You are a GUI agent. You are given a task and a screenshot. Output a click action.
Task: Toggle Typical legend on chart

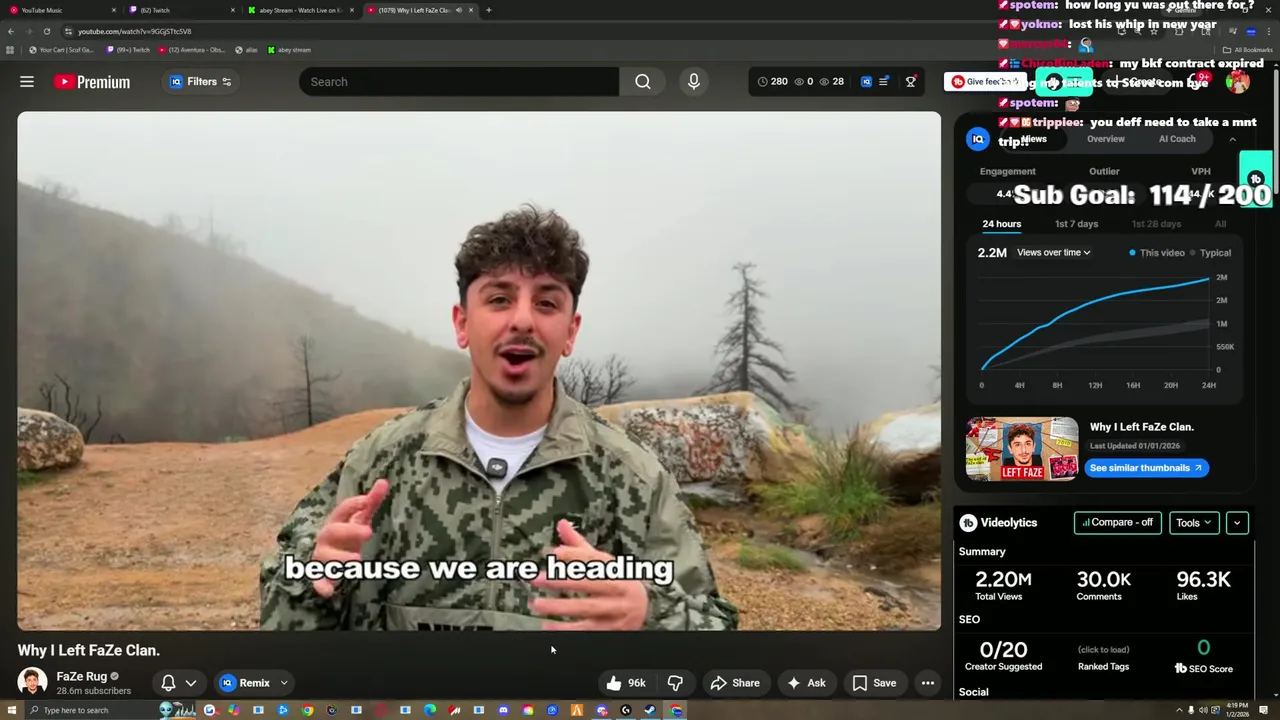pos(1210,253)
